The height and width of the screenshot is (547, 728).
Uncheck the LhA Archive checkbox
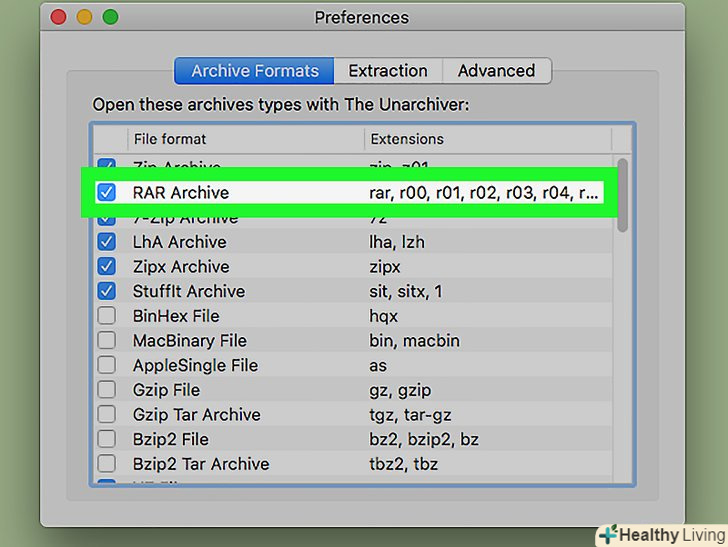tap(106, 242)
